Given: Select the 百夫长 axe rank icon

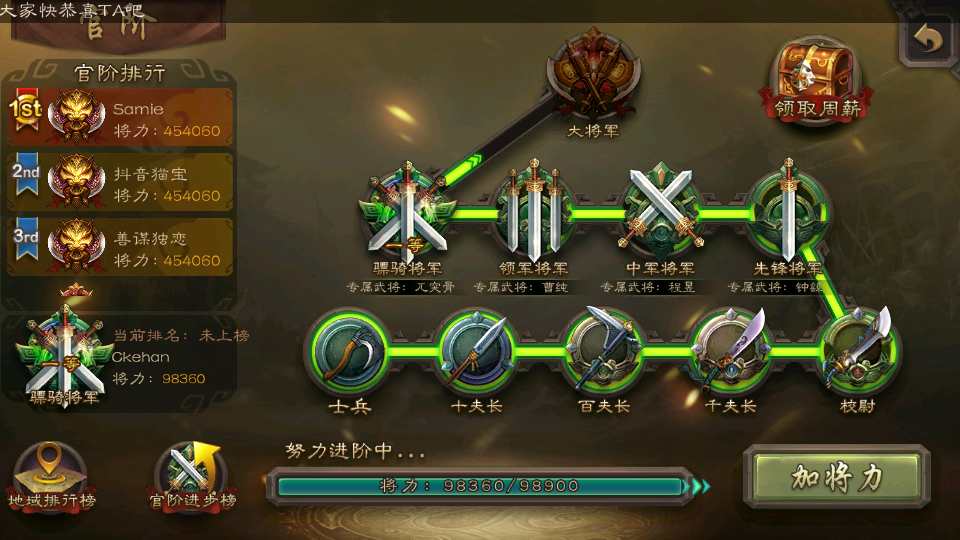Looking at the screenshot, I should pyautogui.click(x=604, y=351).
